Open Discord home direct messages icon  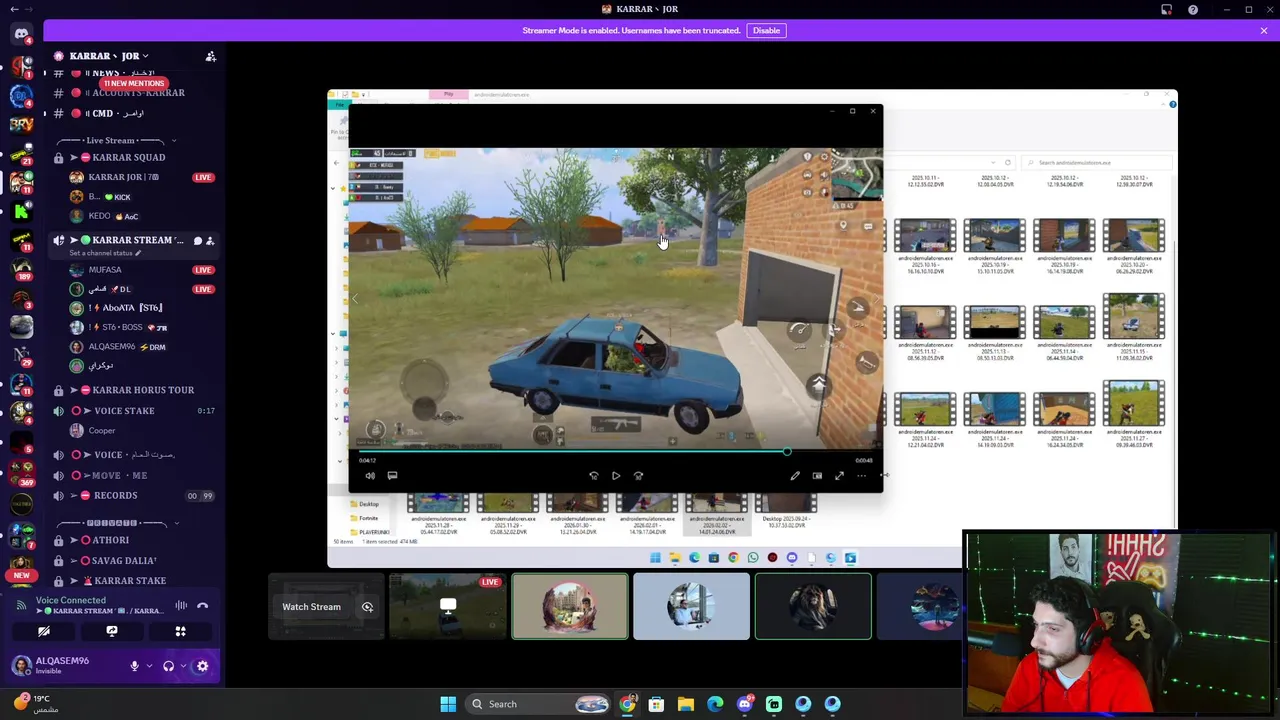tap(21, 33)
